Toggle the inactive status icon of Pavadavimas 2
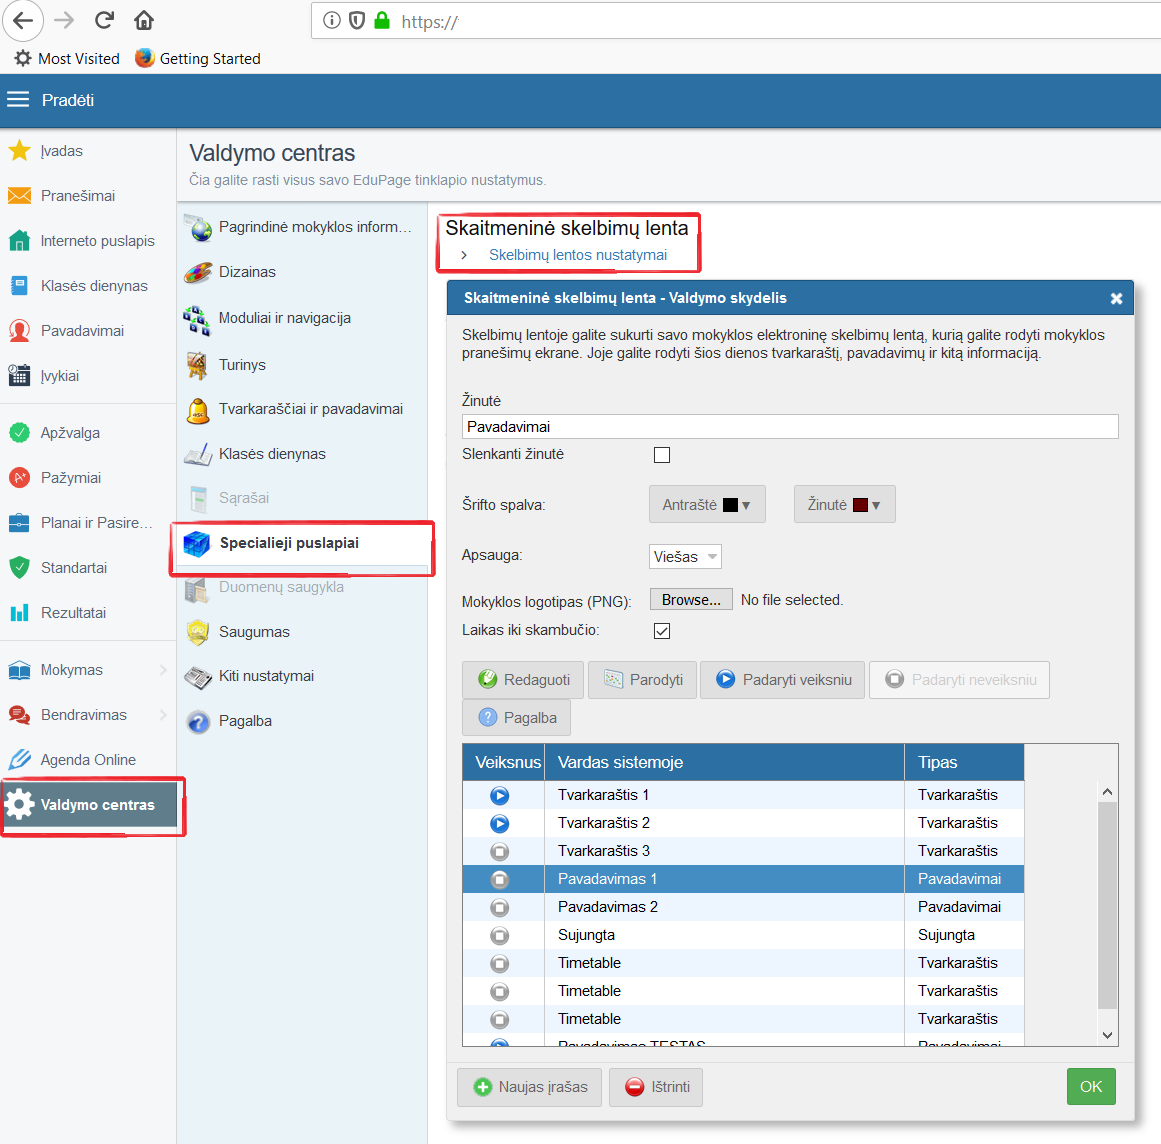 (x=500, y=908)
